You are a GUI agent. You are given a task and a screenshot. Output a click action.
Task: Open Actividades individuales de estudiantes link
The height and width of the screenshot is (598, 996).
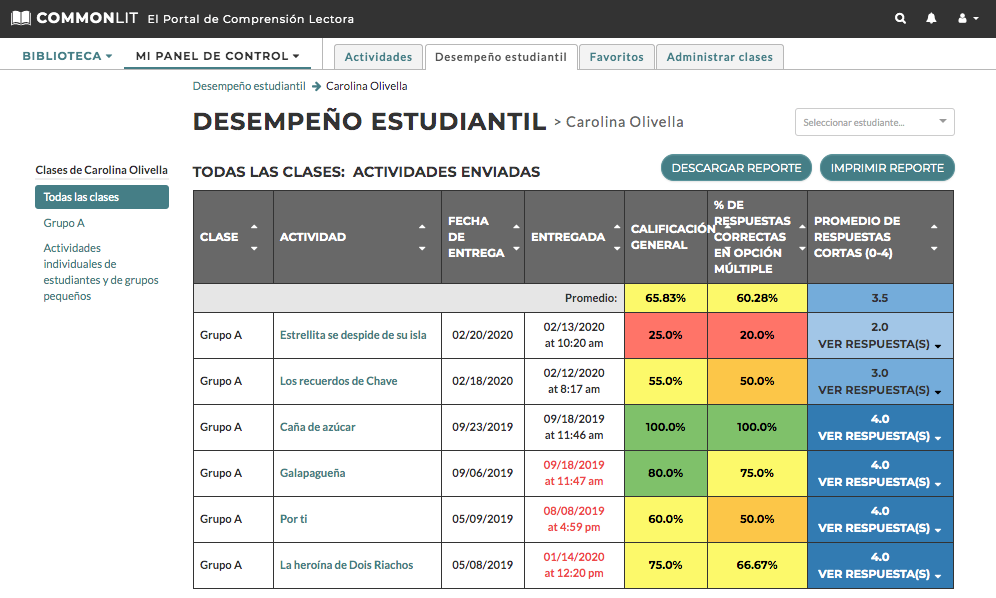click(101, 272)
